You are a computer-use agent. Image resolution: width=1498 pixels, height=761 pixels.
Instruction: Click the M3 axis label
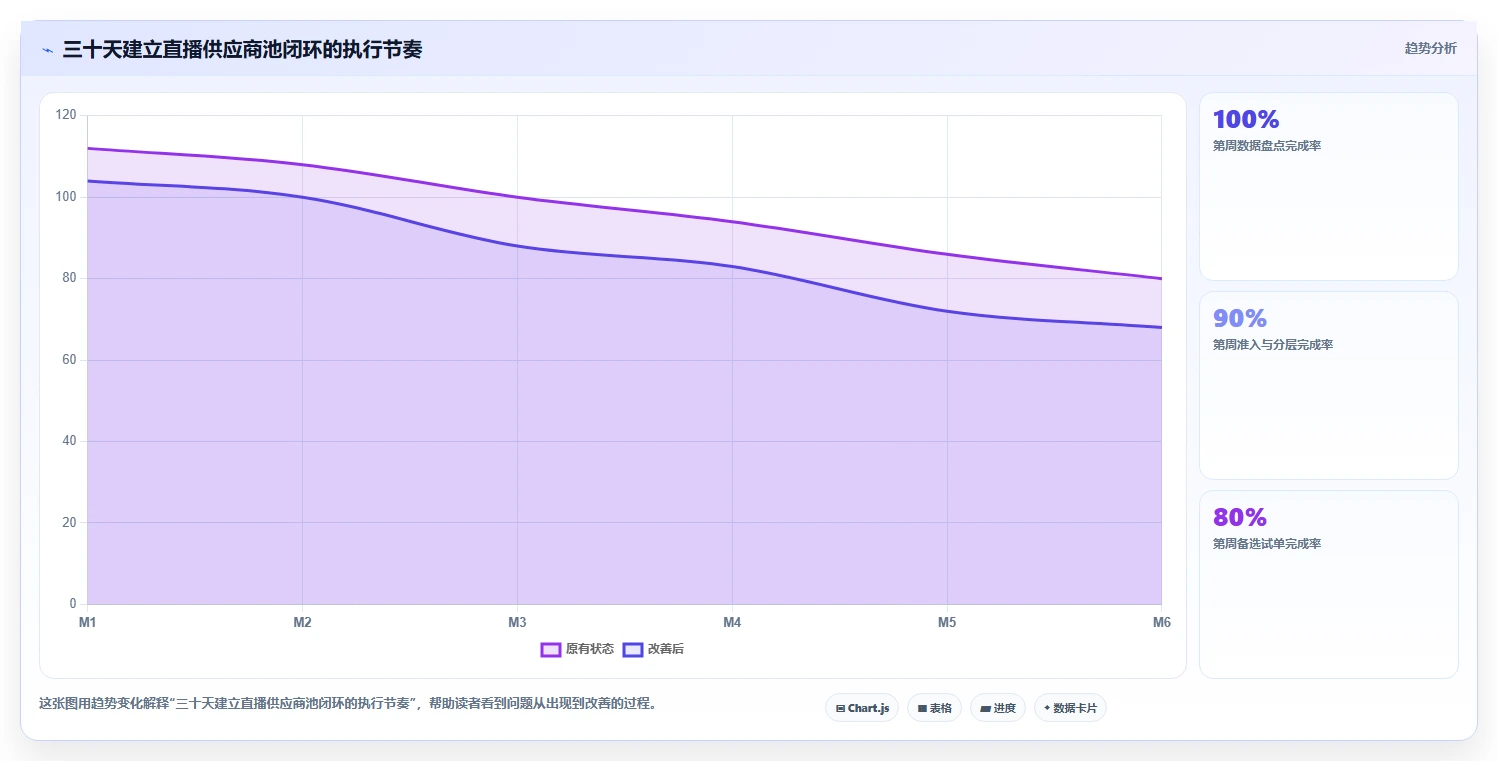[x=517, y=622]
